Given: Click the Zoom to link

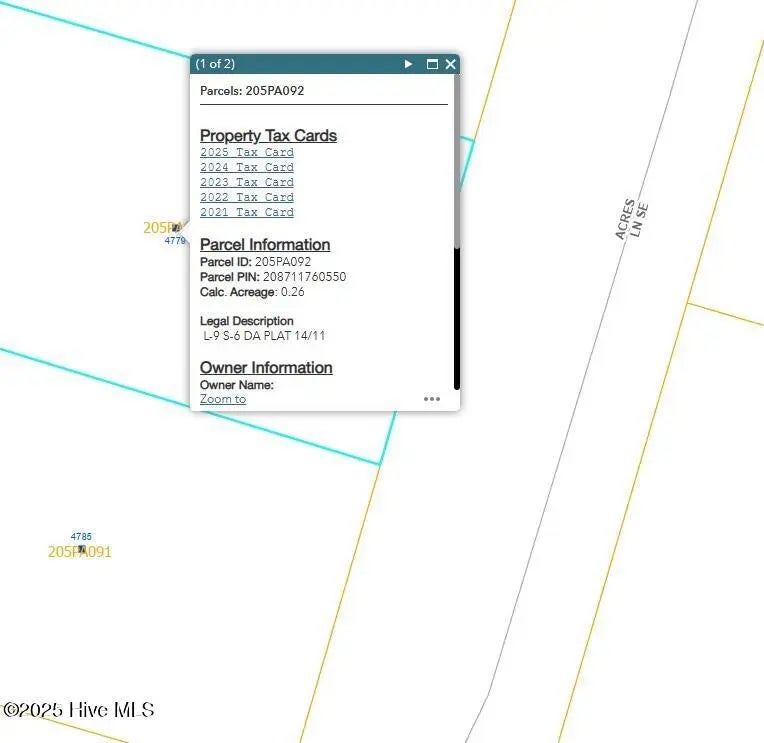Looking at the screenshot, I should tap(222, 399).
